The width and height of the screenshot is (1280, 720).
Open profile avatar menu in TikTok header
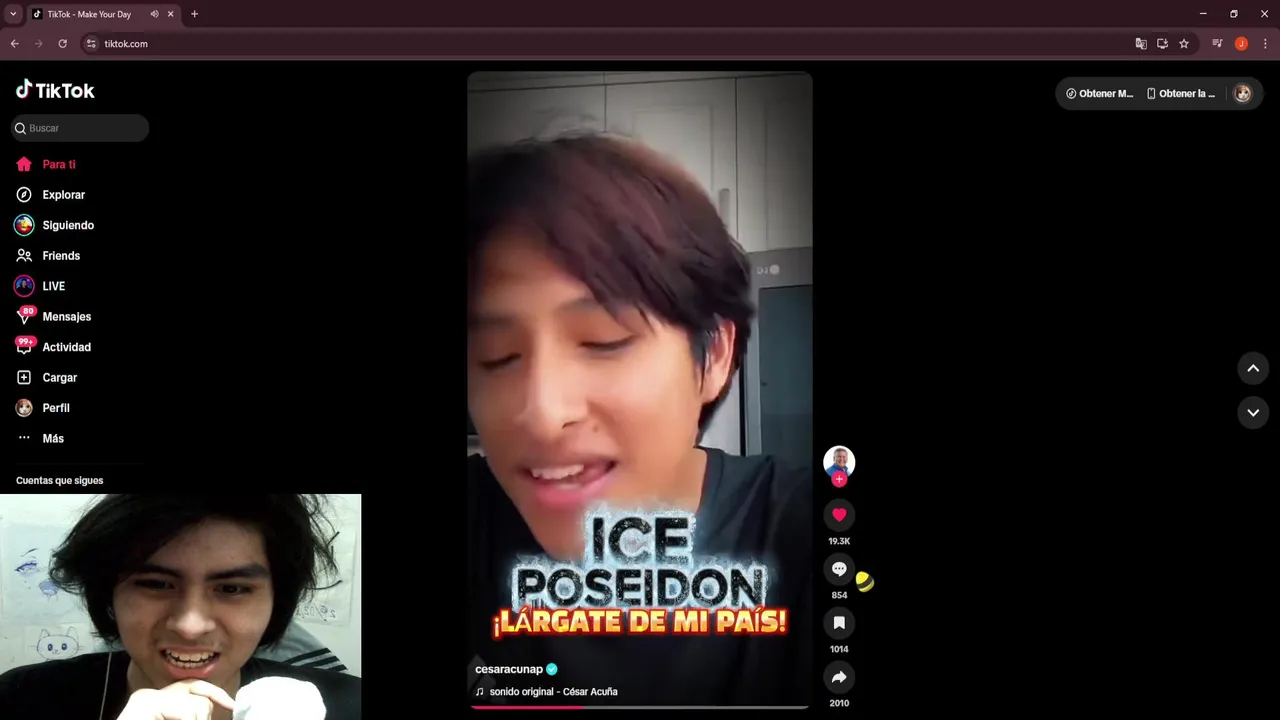(x=1243, y=93)
